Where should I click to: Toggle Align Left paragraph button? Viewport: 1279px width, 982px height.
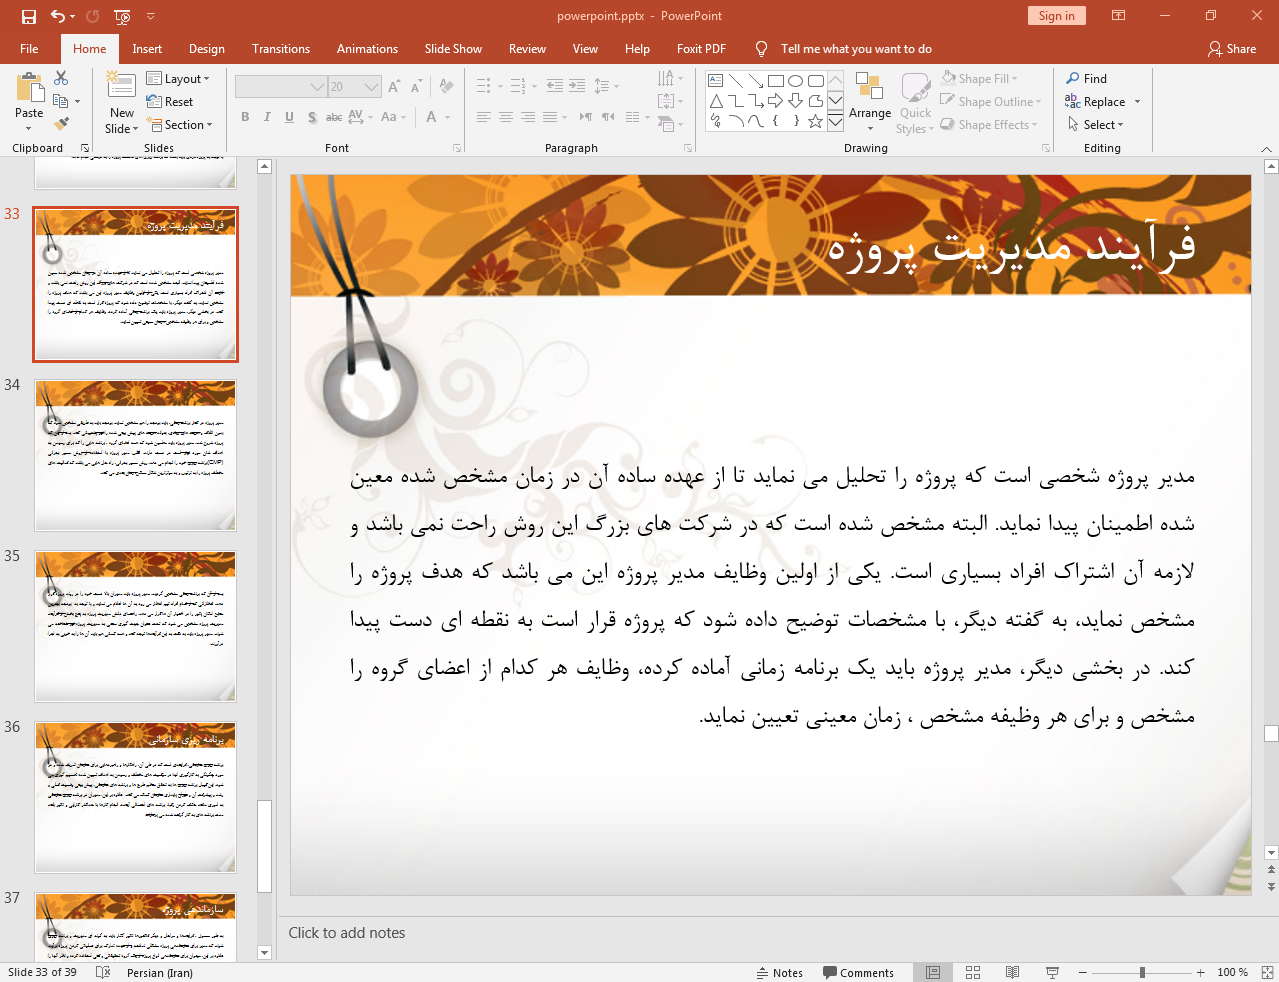click(x=484, y=117)
